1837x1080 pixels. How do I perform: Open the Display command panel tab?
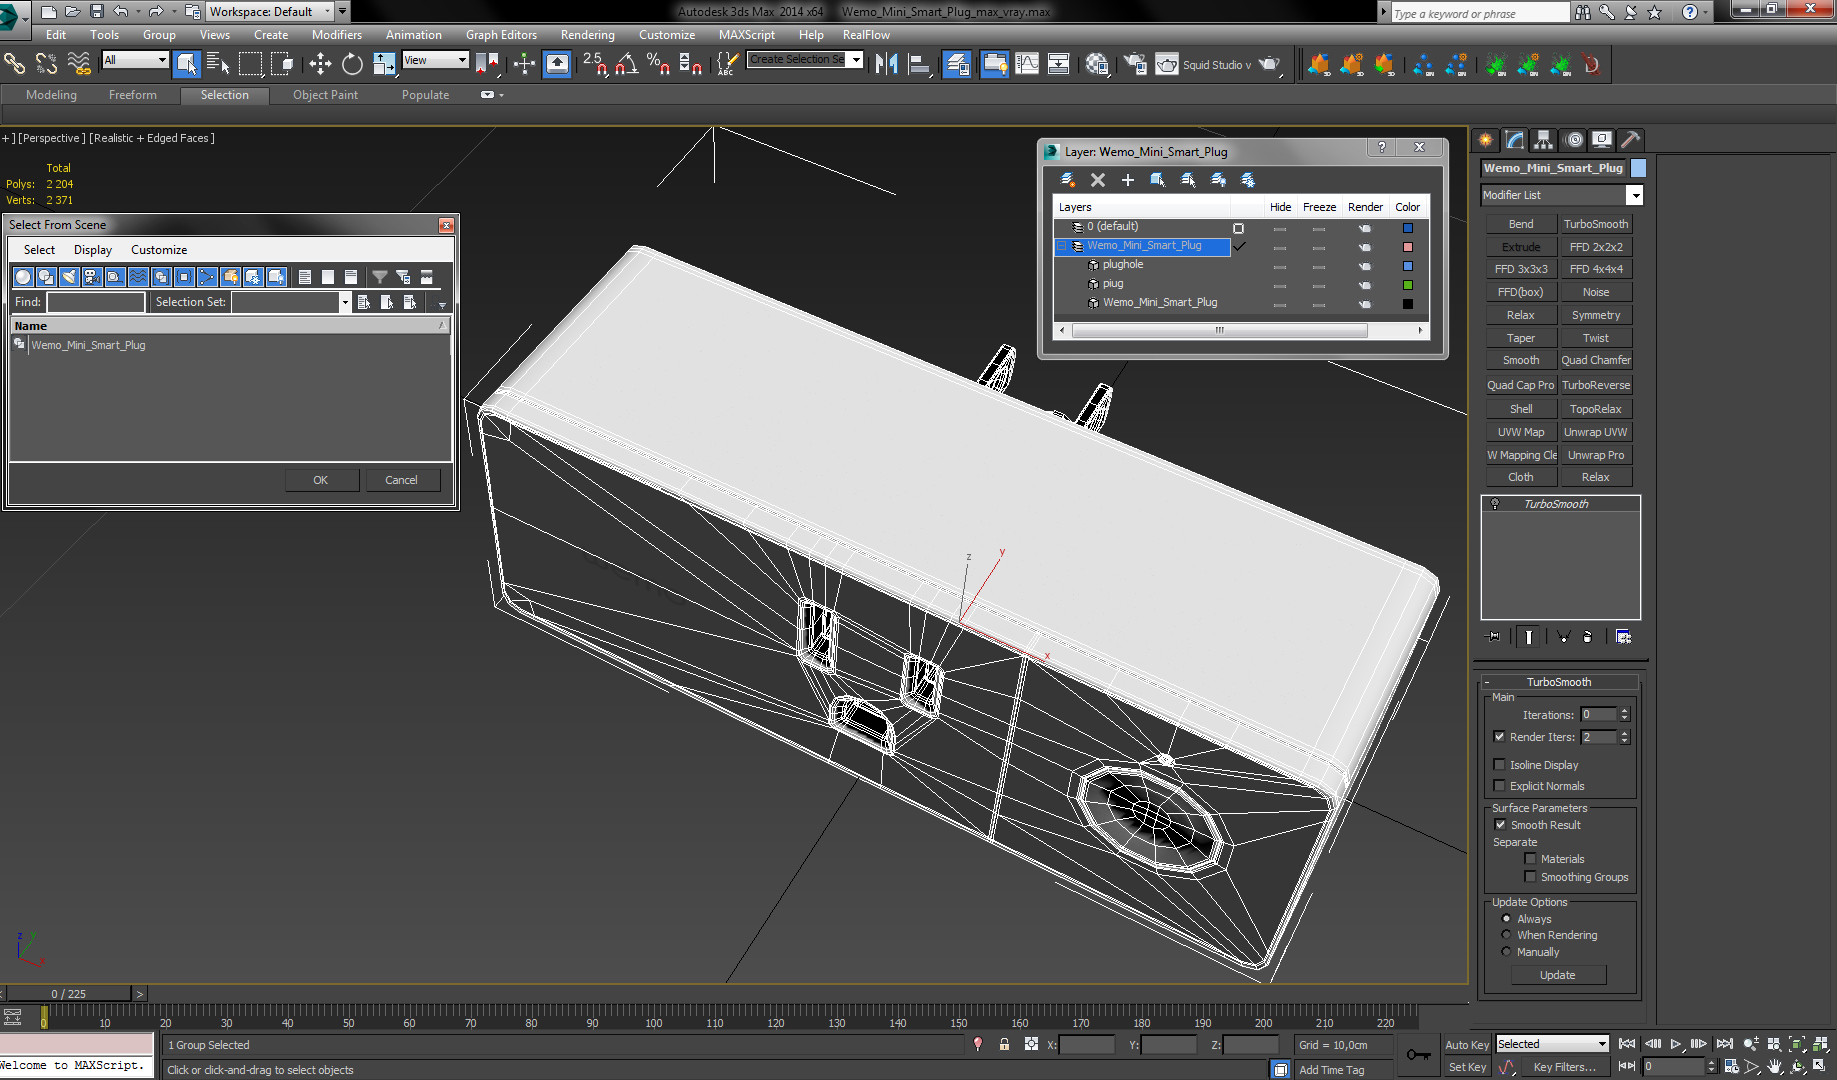(1602, 140)
